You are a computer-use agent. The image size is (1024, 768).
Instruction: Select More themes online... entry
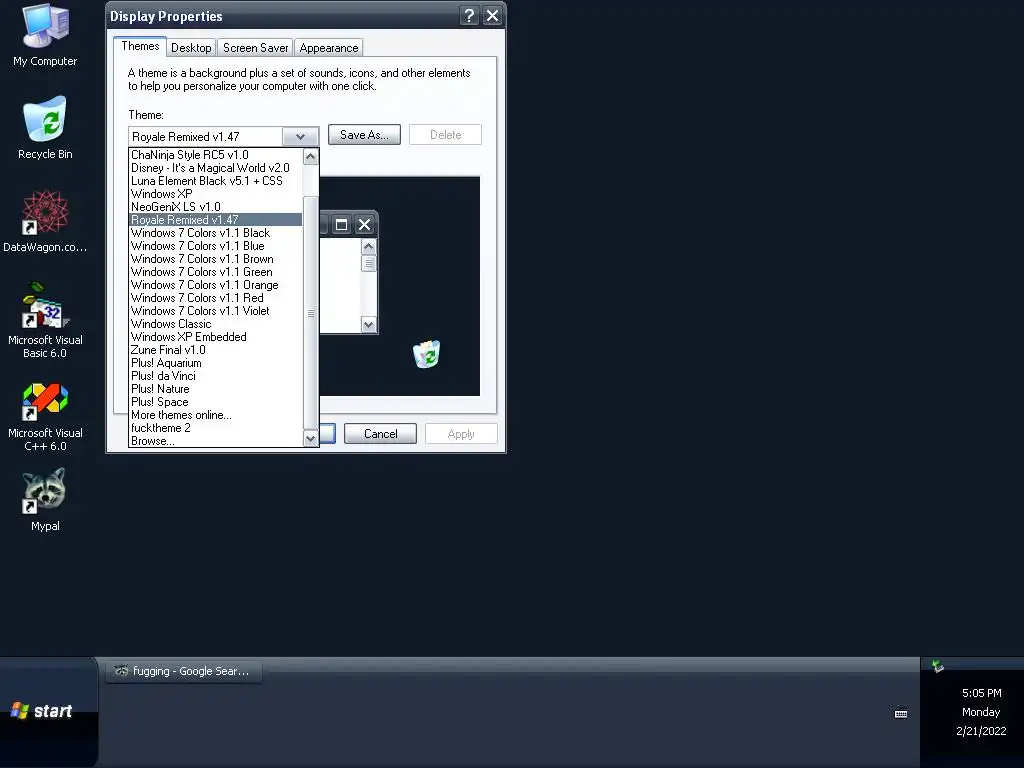coord(216,415)
